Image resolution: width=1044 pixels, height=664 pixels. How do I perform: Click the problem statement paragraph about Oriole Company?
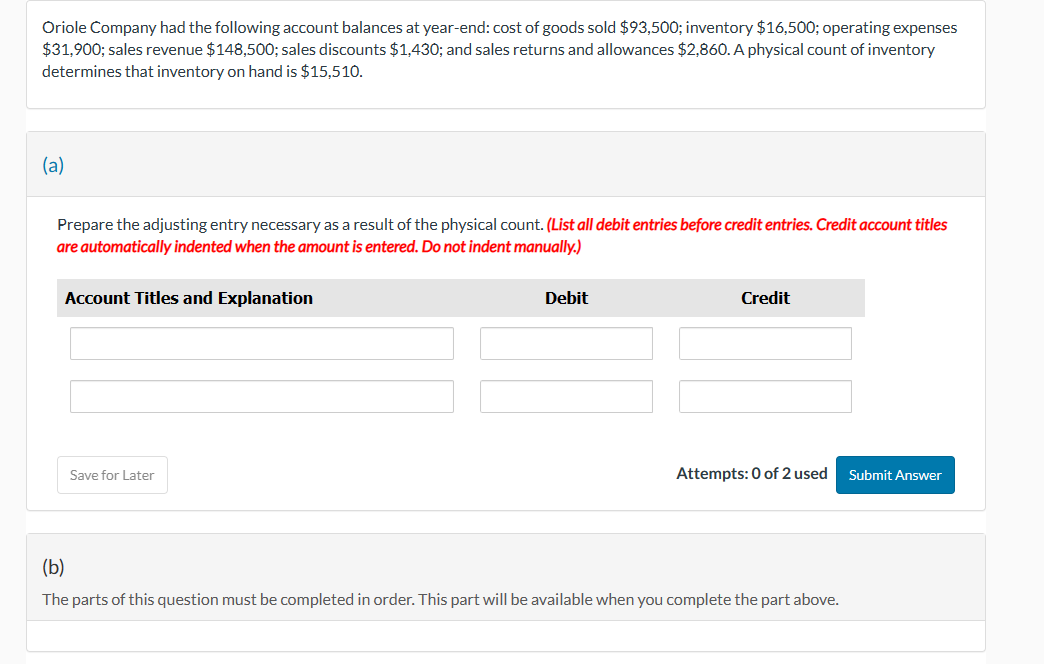[500, 48]
